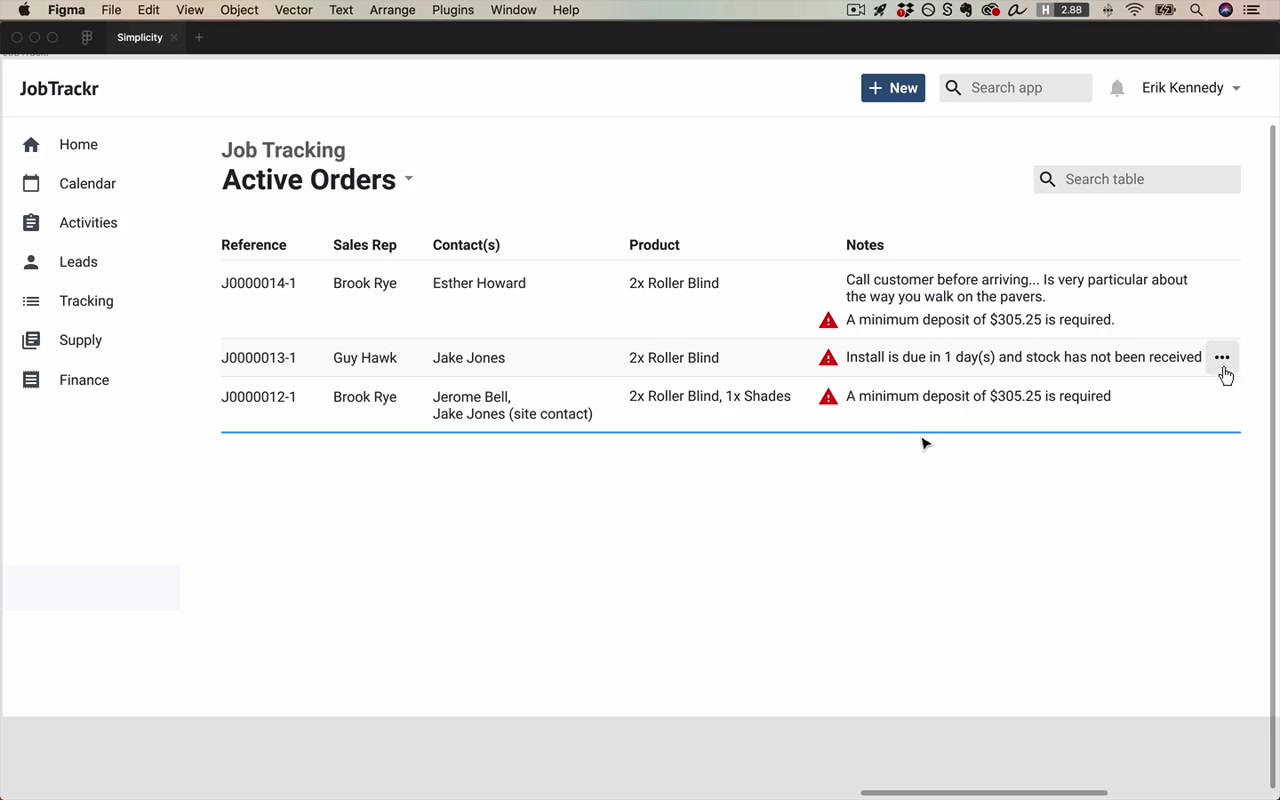The height and width of the screenshot is (800, 1280).
Task: Open the Window menu
Action: pos(514,10)
